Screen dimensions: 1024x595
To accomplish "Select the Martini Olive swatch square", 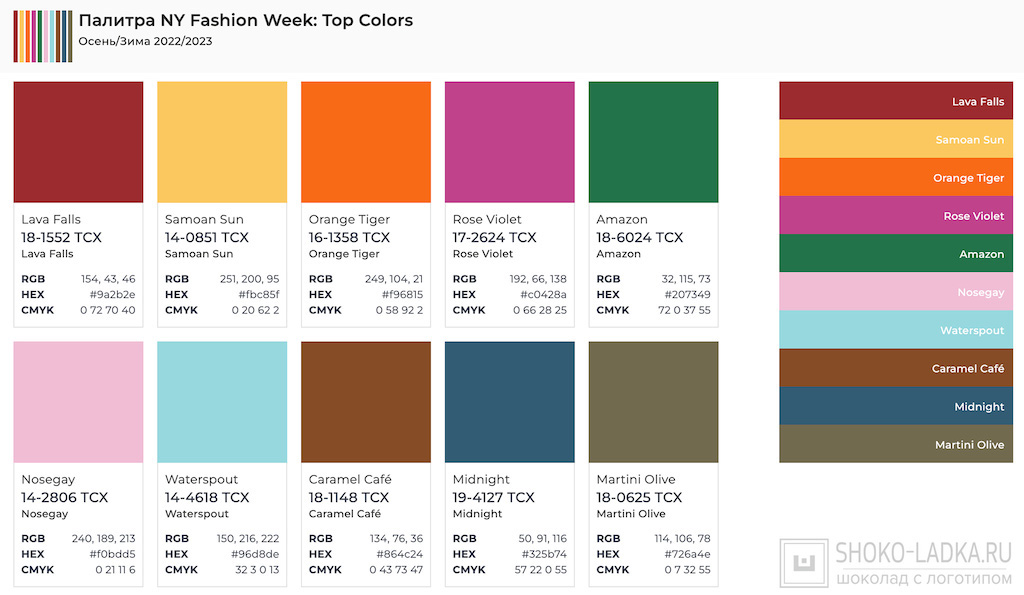I will [x=654, y=402].
